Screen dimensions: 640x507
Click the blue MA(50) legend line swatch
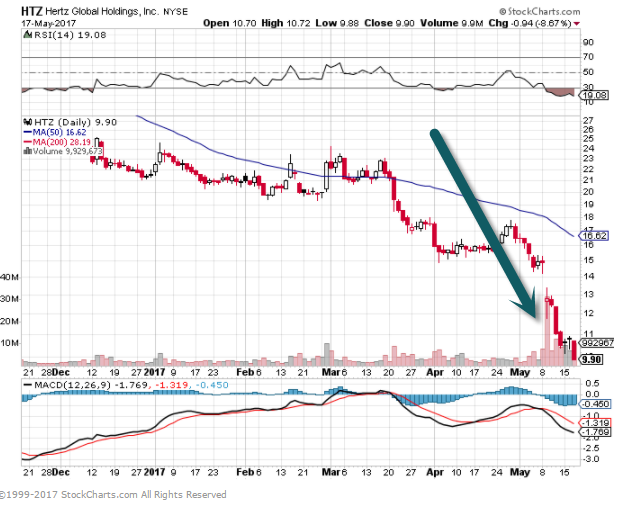pyautogui.click(x=28, y=132)
